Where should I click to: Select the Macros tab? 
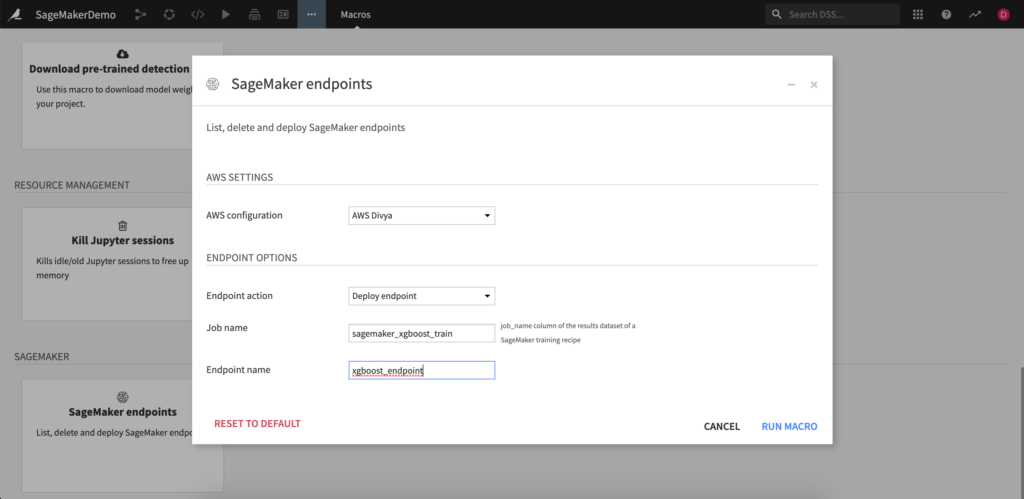(356, 14)
